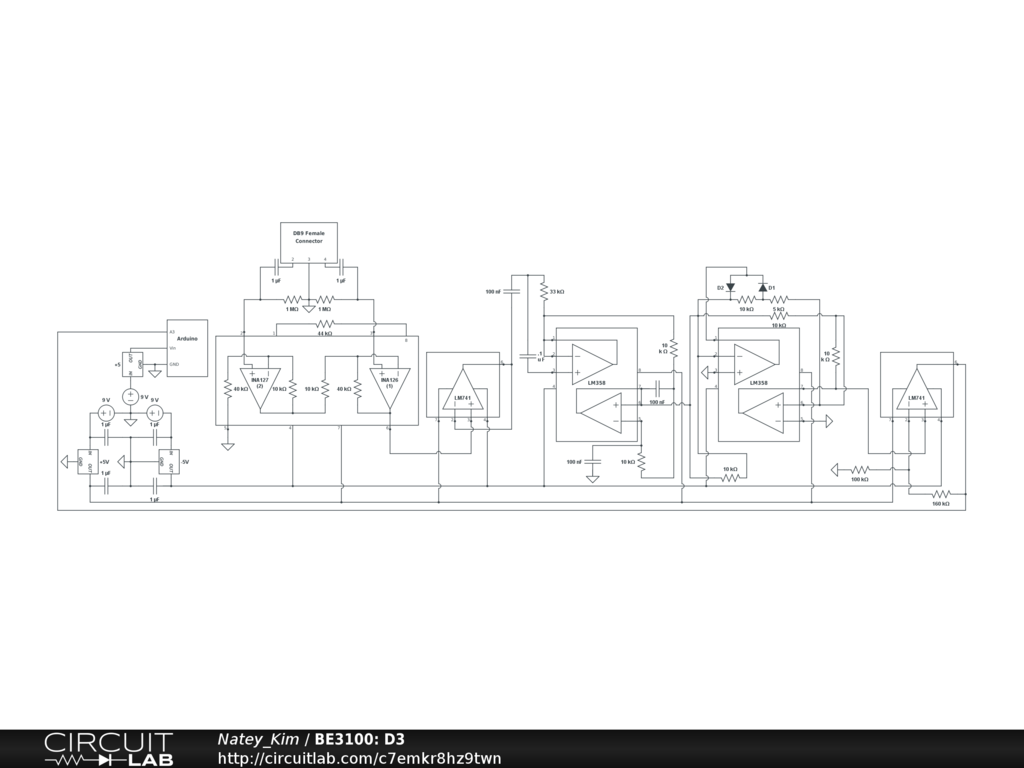Select the 100 kΩ resistor
This screenshot has height=768, width=1024.
coord(859,470)
